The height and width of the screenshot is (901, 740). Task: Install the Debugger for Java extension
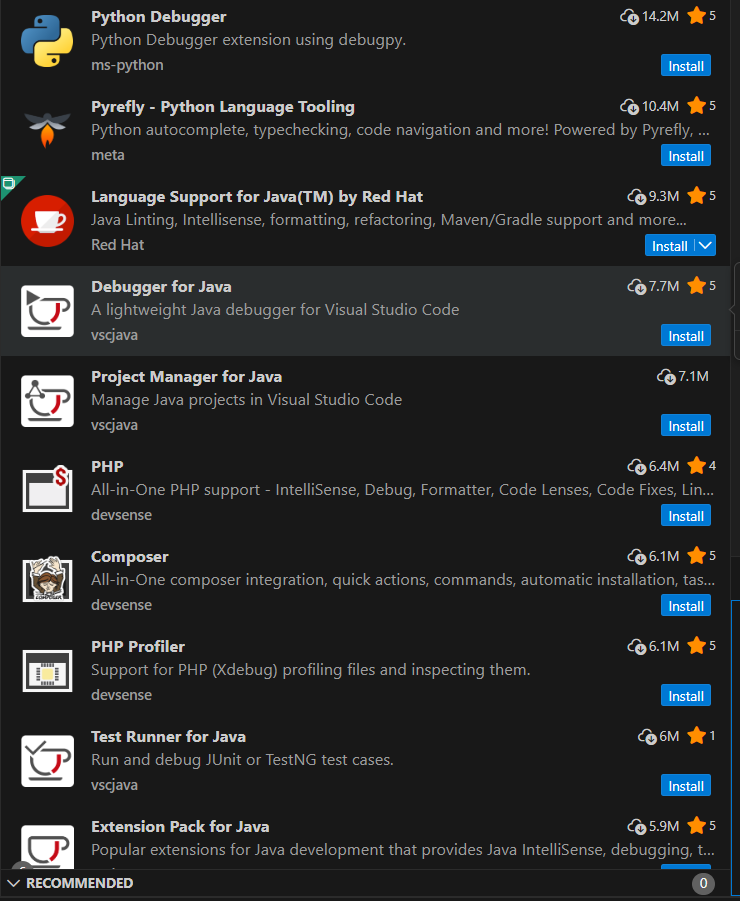click(x=685, y=336)
